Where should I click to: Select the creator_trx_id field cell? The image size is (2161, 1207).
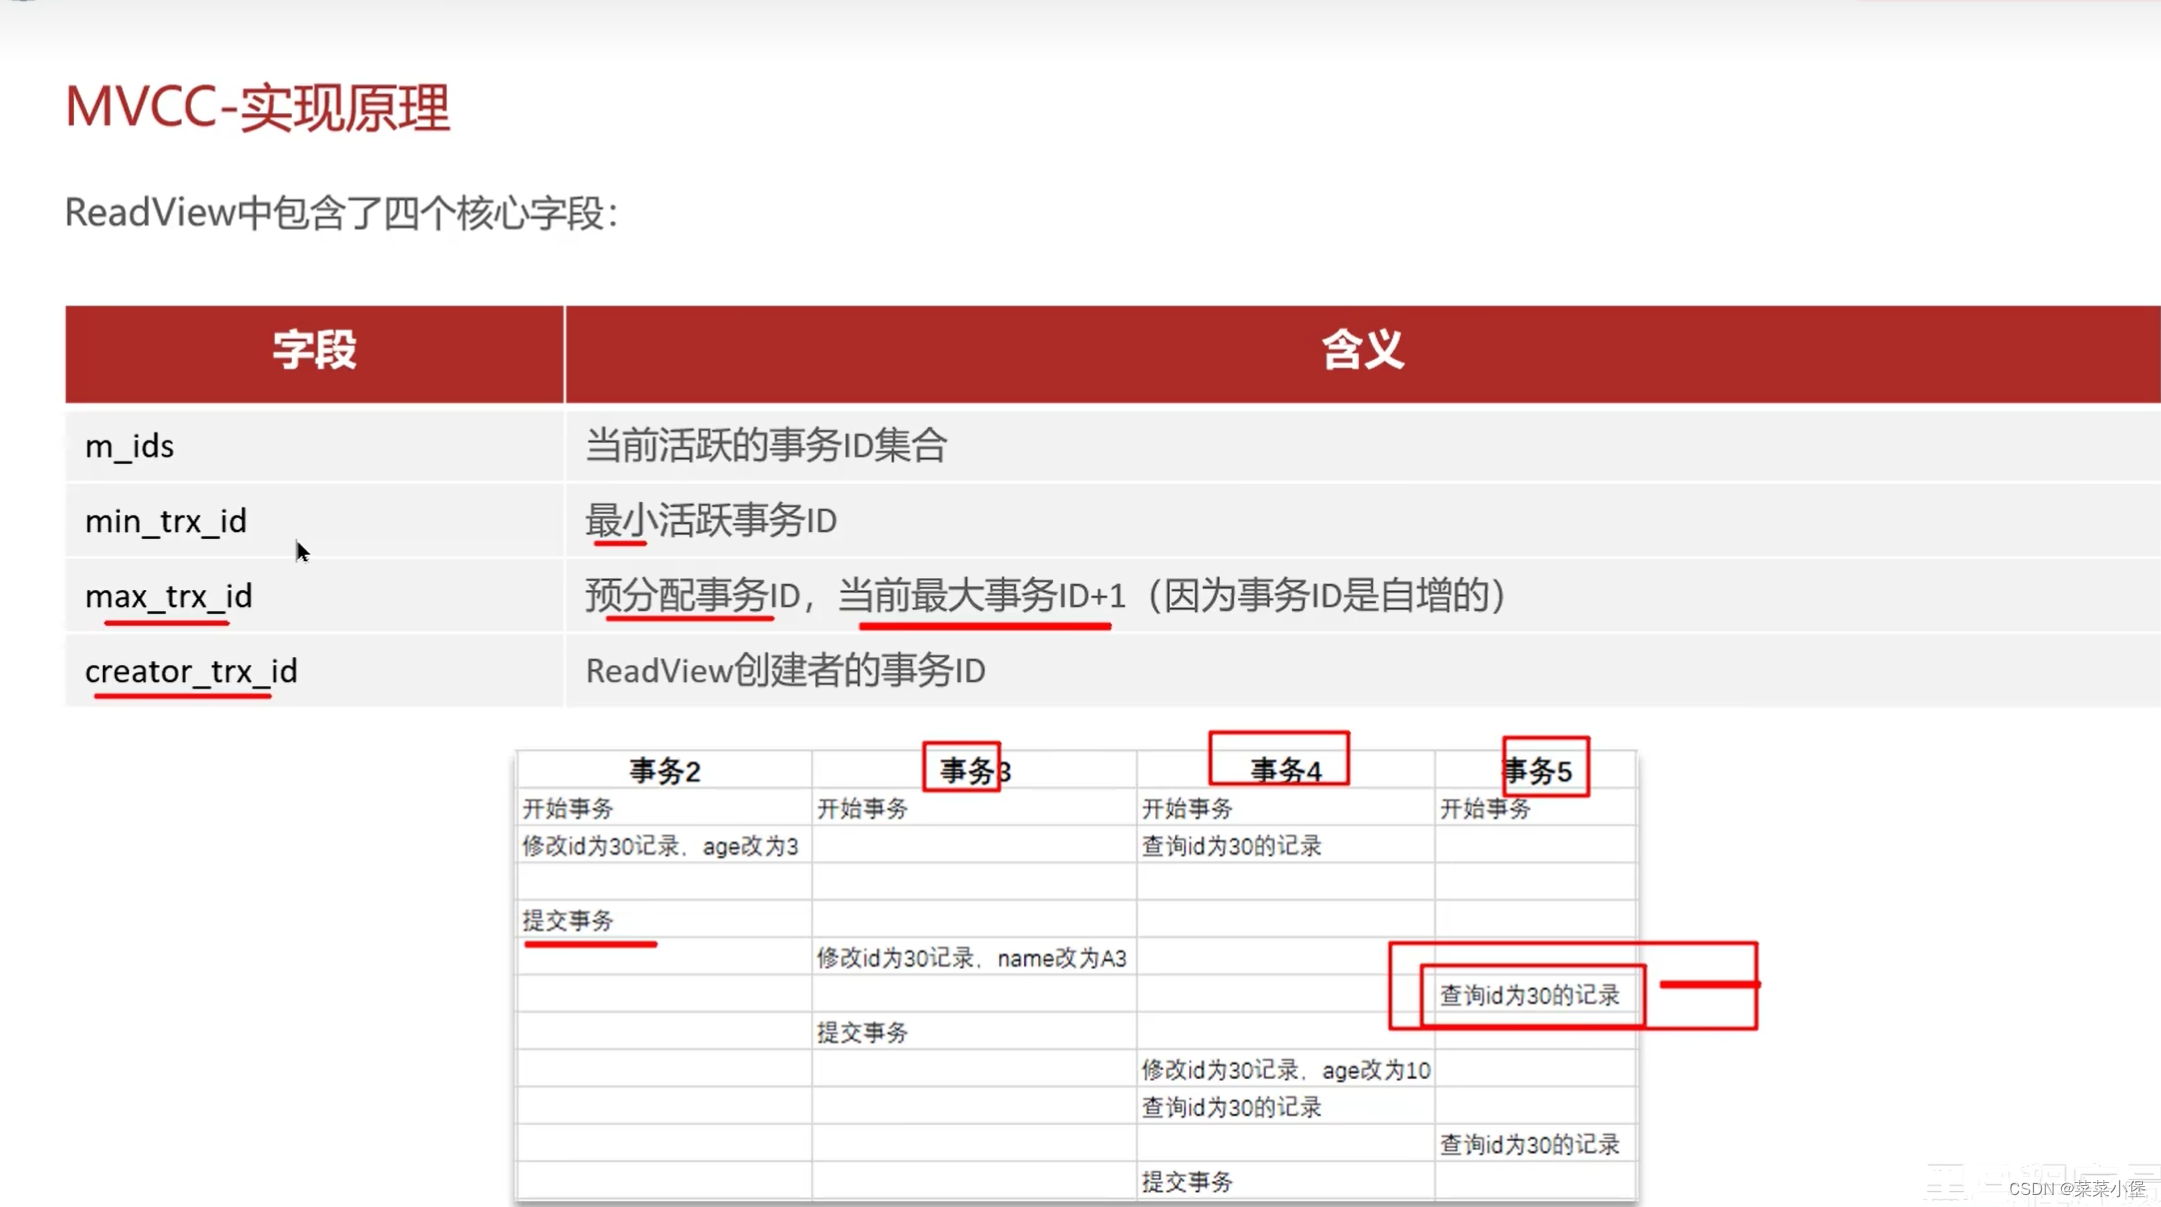pyautogui.click(x=314, y=671)
